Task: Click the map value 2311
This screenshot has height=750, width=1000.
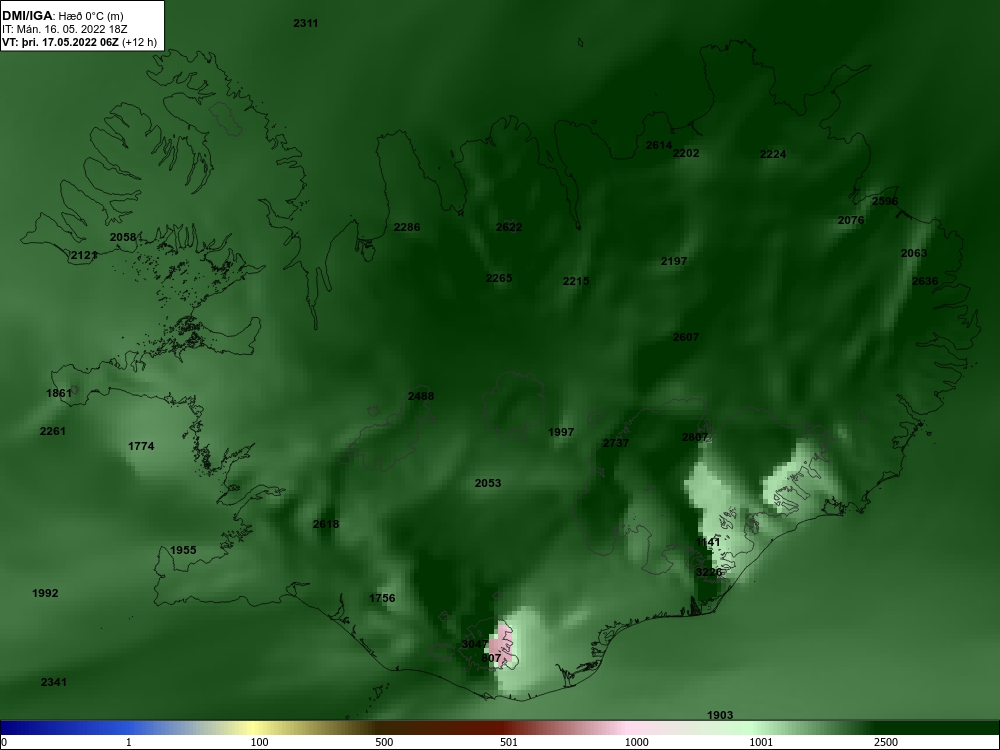Action: [x=305, y=24]
